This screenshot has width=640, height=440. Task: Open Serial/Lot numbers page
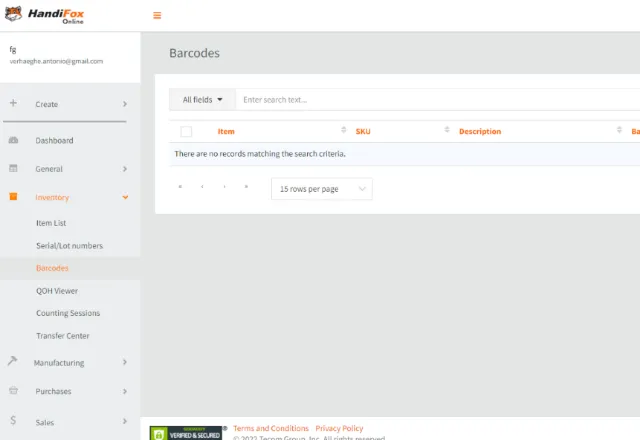click(x=69, y=246)
